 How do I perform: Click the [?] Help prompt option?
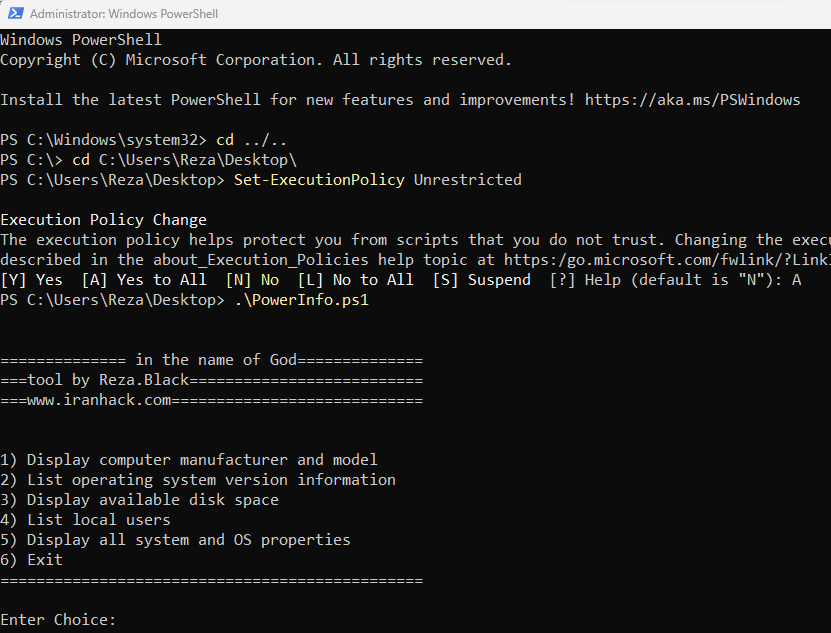(585, 280)
